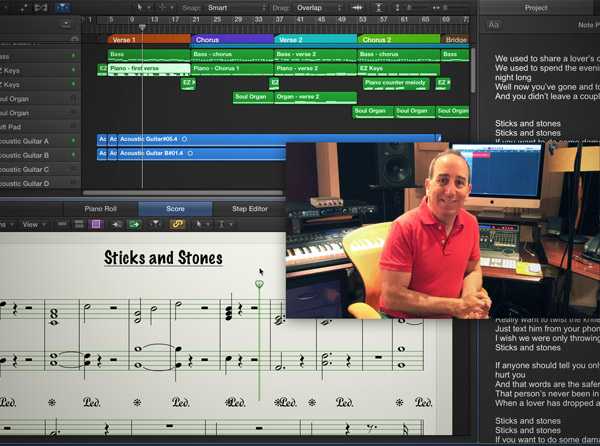Toggle the green button on Acoustic Guitar A track

coord(73,141)
